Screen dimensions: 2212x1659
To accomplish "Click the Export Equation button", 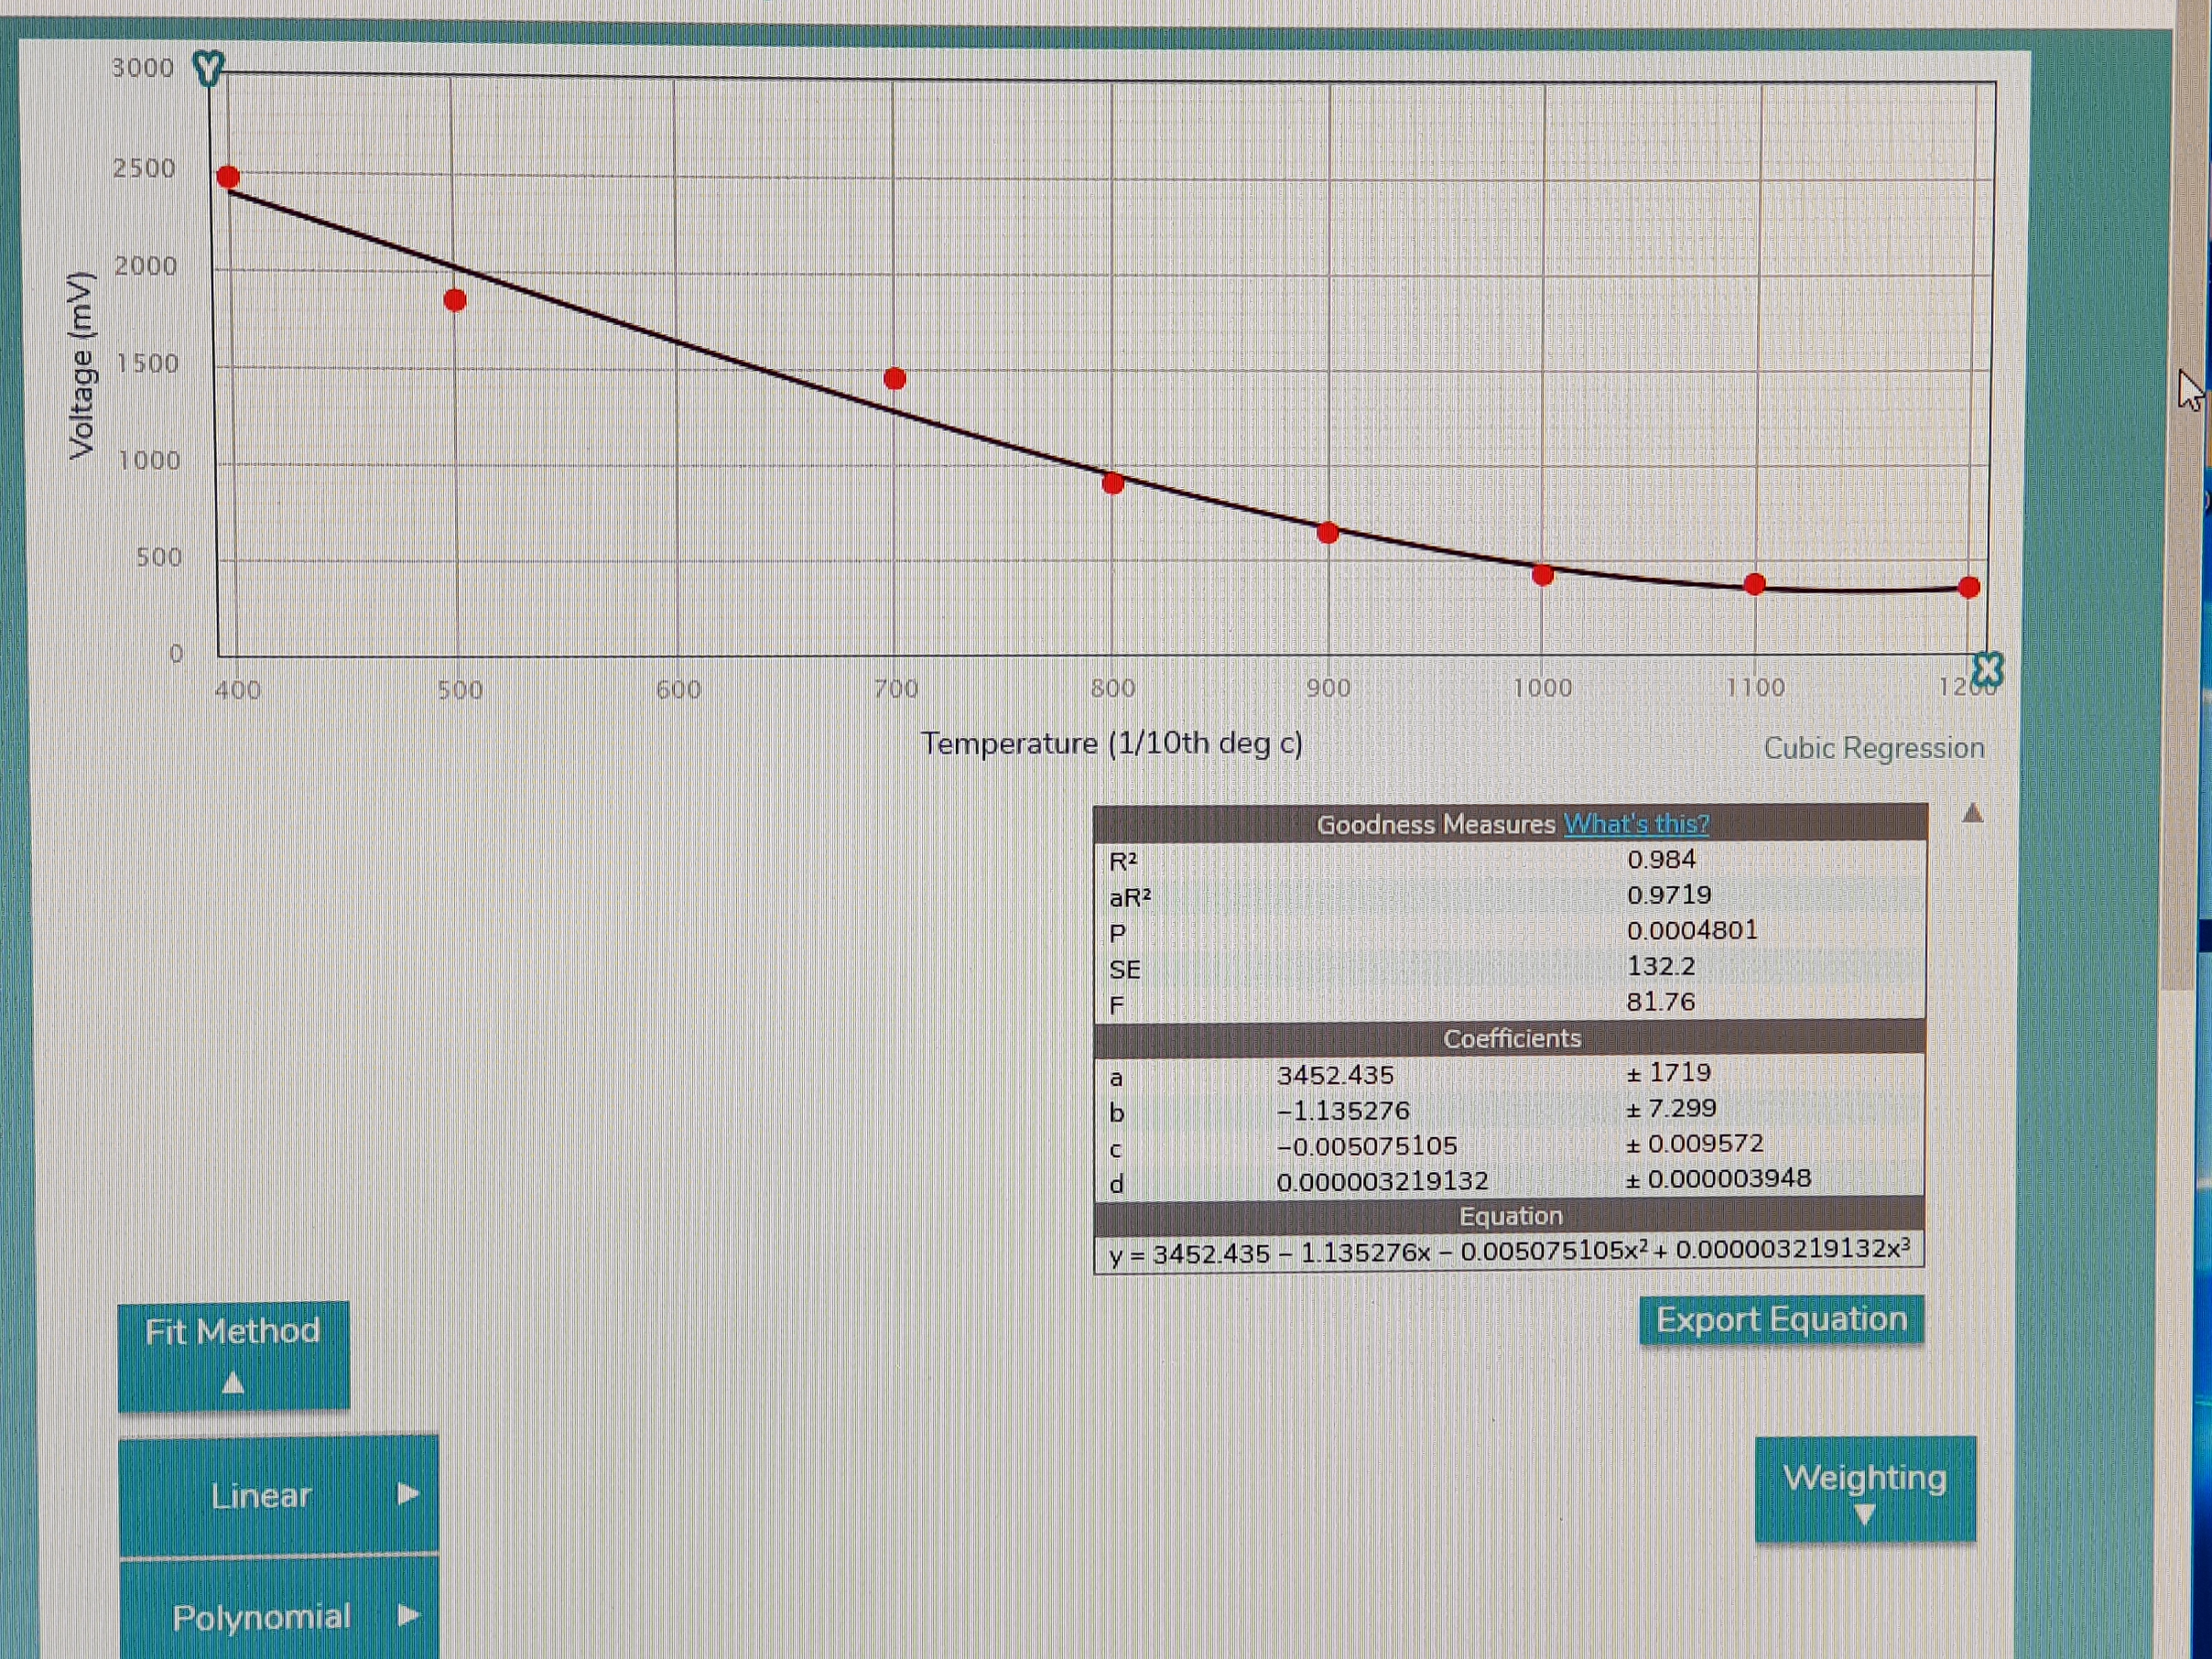I will [x=1781, y=1320].
